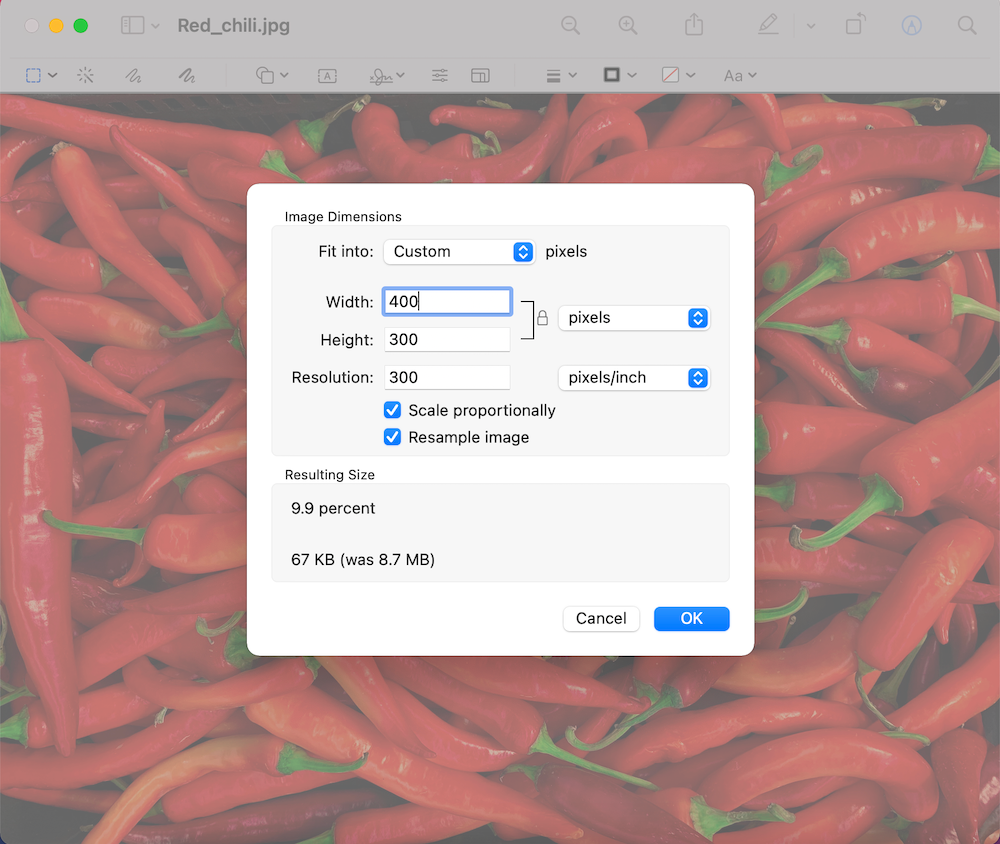
Task: Open the pixels/inch resolution dropdown
Action: tap(634, 378)
